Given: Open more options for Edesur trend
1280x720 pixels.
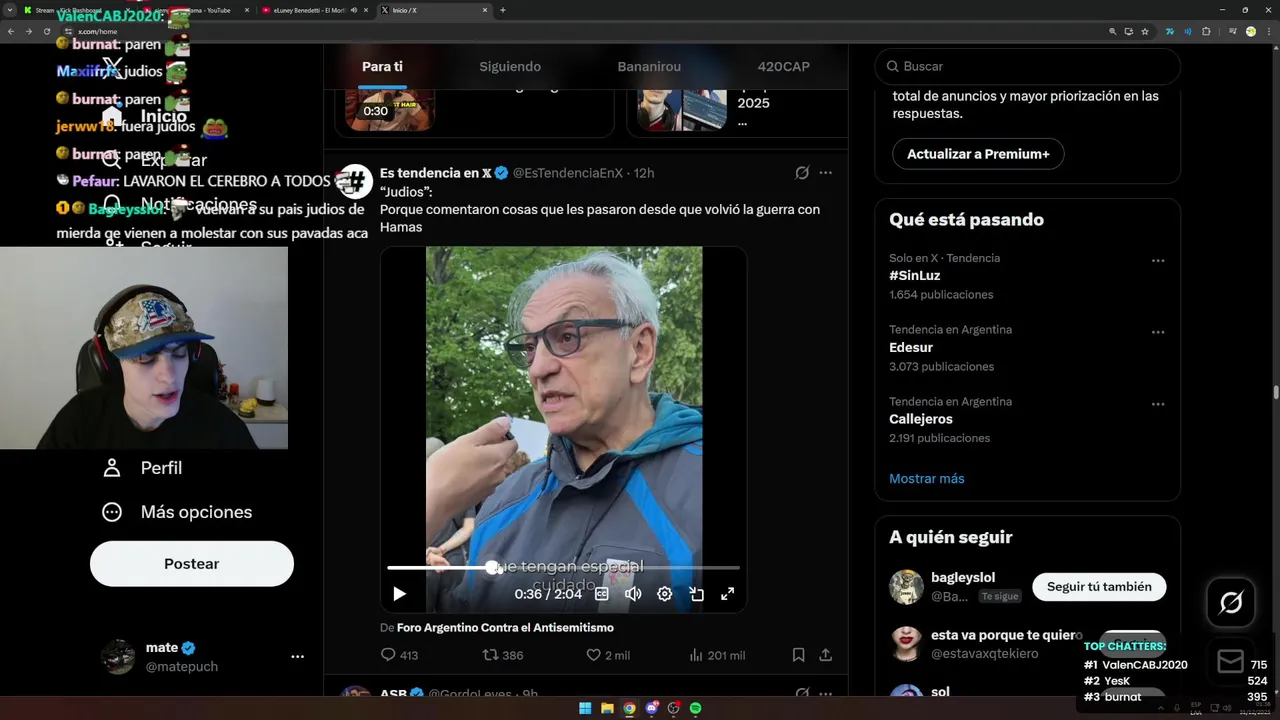Looking at the screenshot, I should [1158, 332].
